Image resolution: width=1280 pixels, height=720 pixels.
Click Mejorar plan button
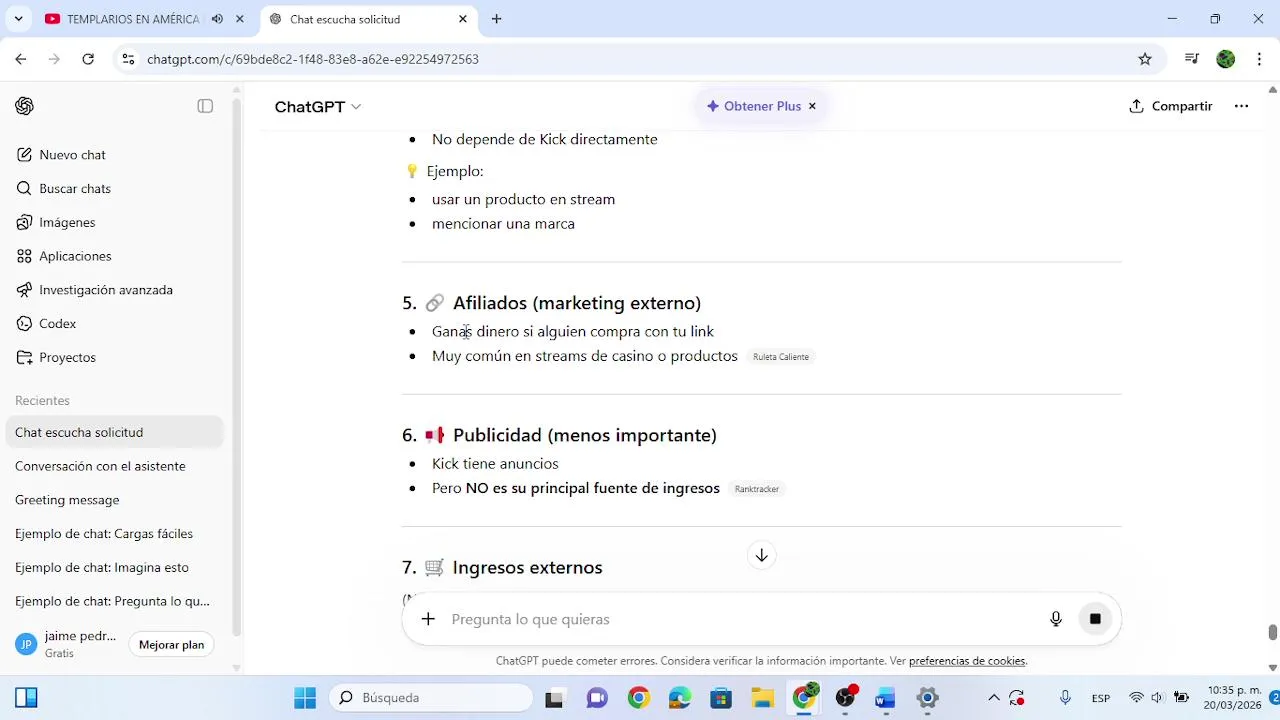click(171, 645)
